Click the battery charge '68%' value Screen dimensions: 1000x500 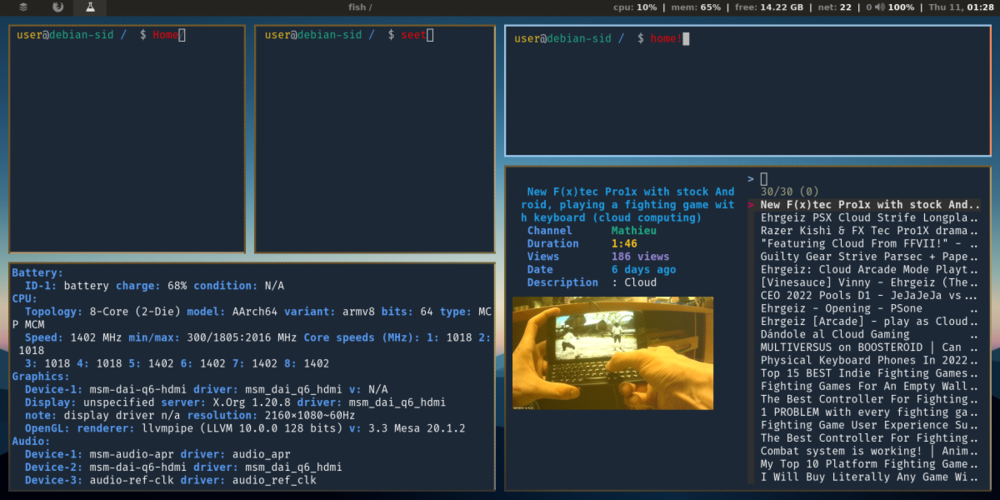(177, 286)
